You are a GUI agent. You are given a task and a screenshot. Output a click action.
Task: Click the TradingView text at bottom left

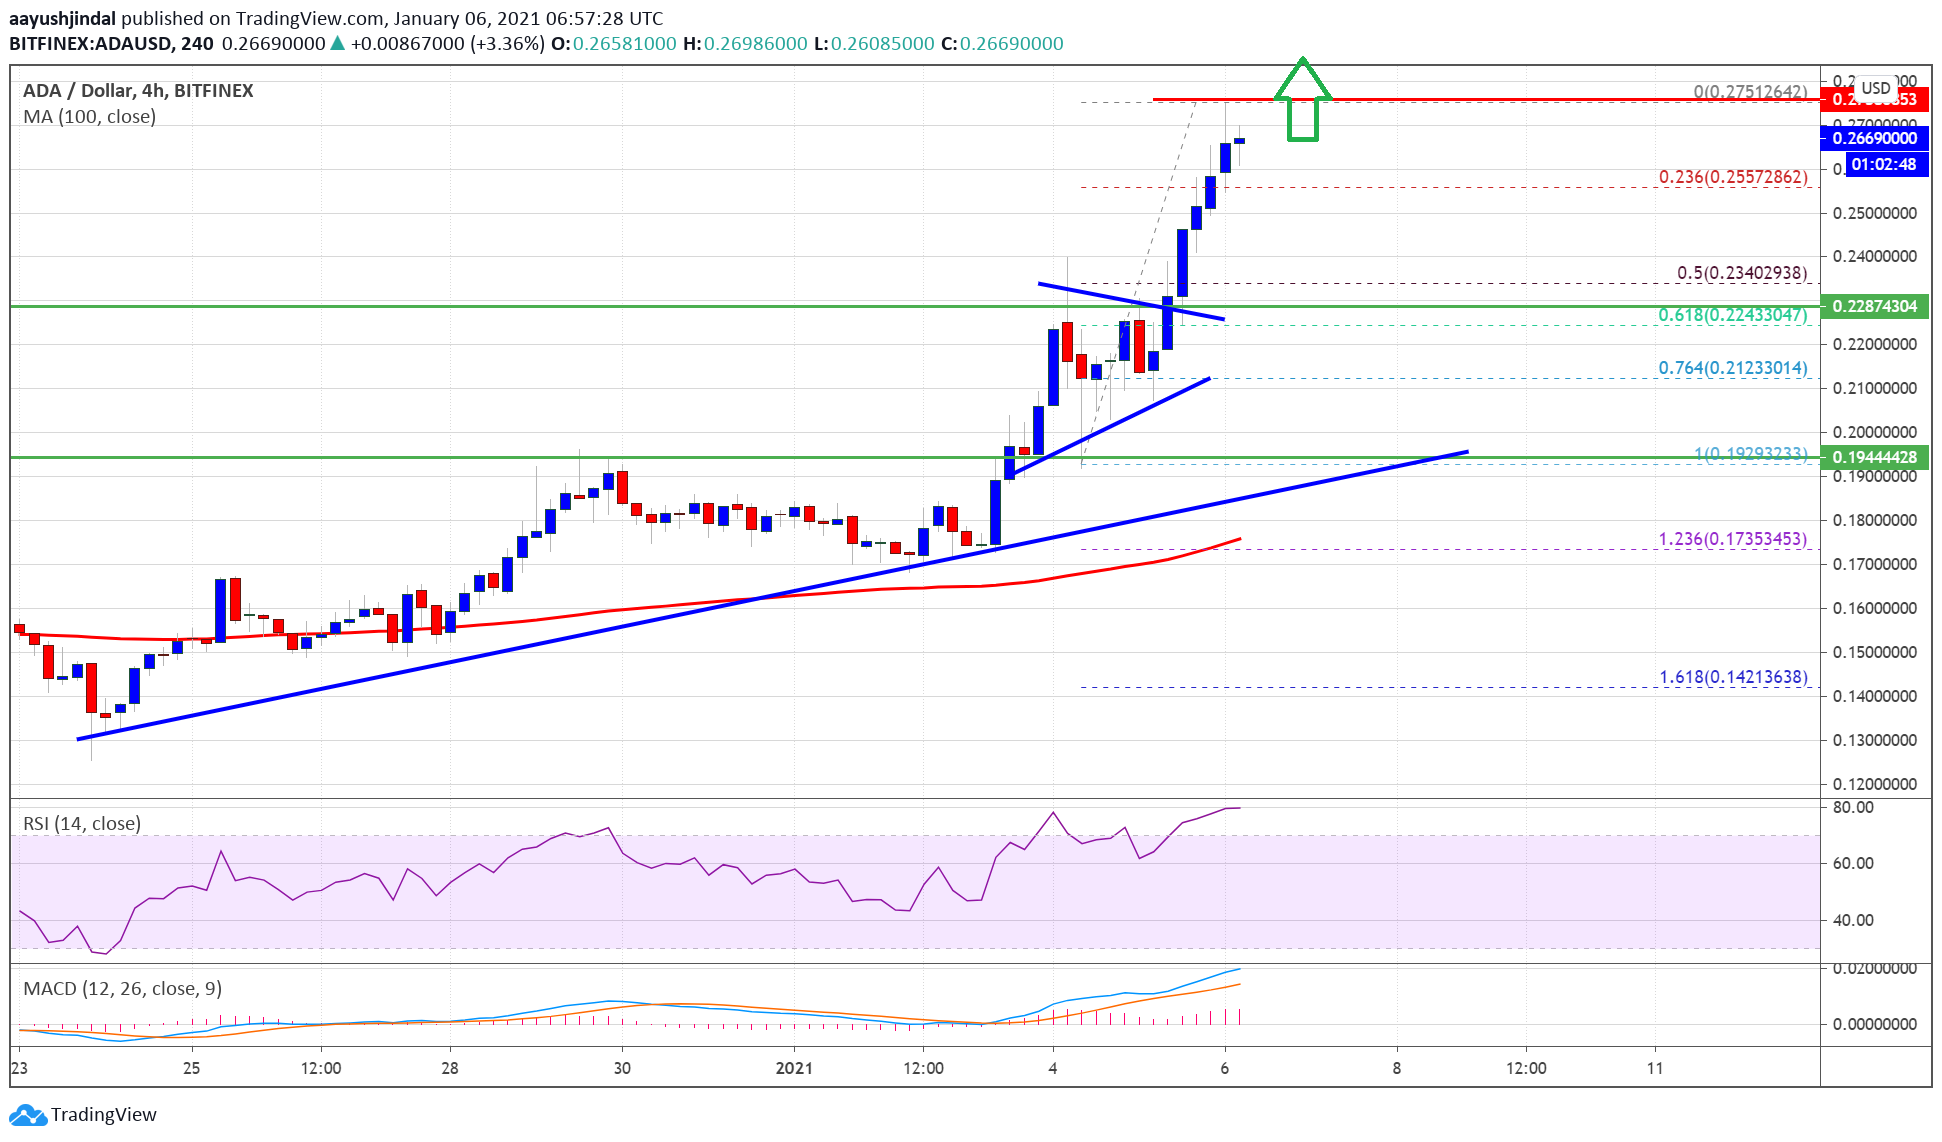pyautogui.click(x=104, y=1115)
